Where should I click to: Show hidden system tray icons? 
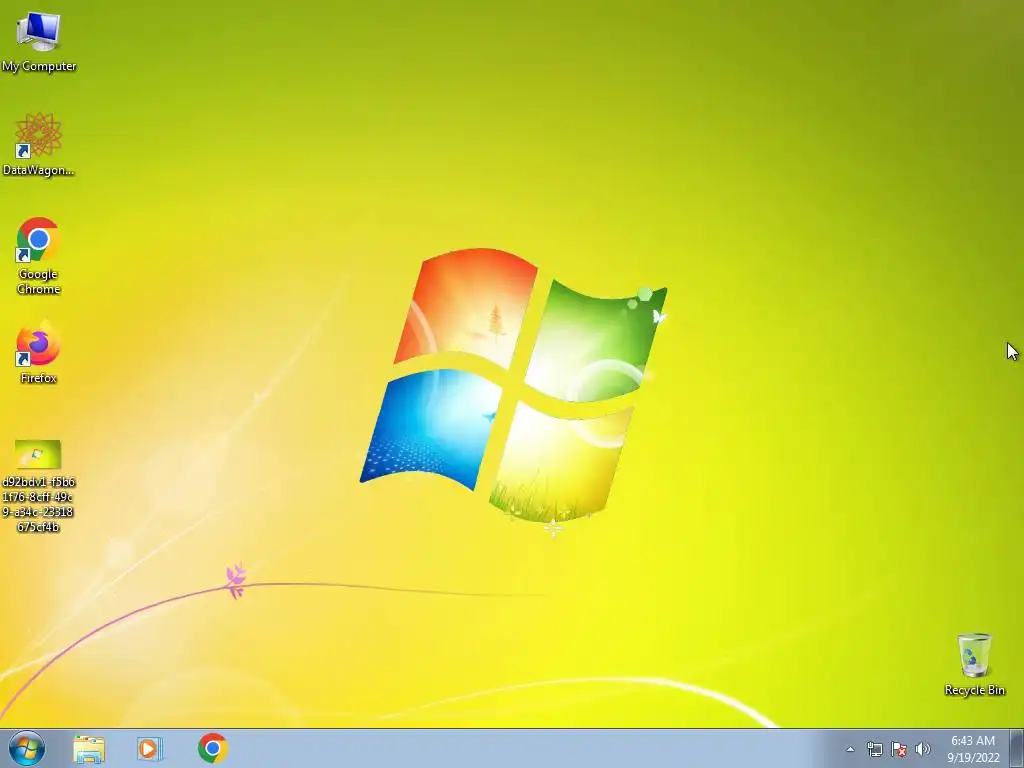[850, 749]
